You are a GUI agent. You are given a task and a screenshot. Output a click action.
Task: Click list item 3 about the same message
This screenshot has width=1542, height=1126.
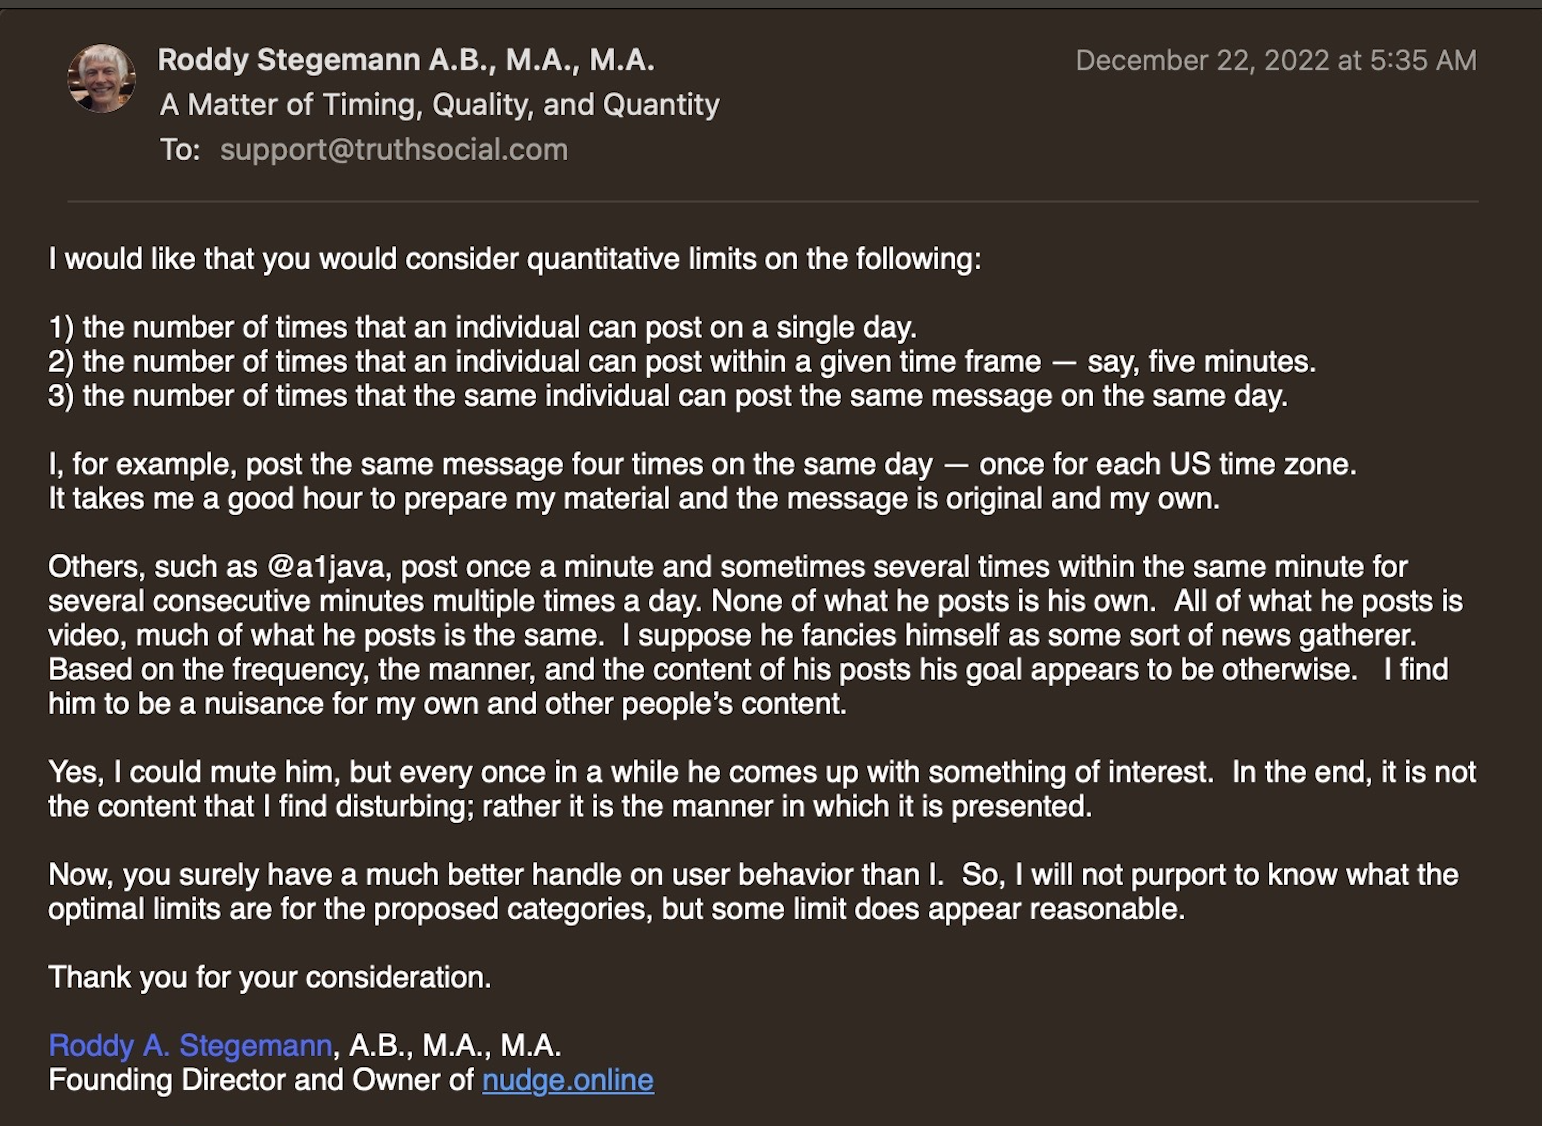click(667, 396)
